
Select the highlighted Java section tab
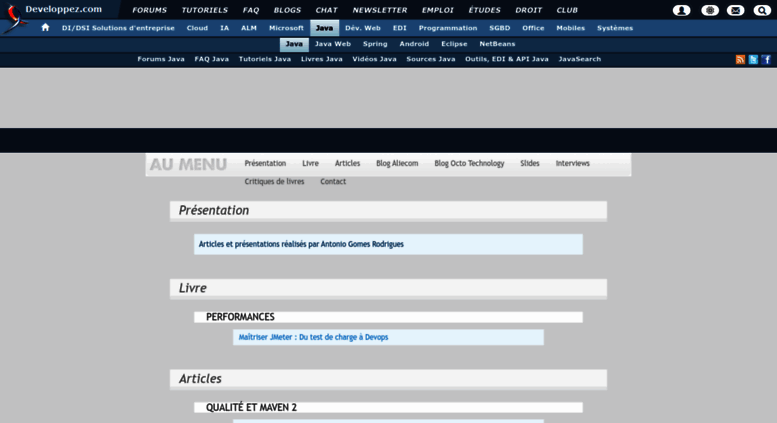[x=324, y=28]
